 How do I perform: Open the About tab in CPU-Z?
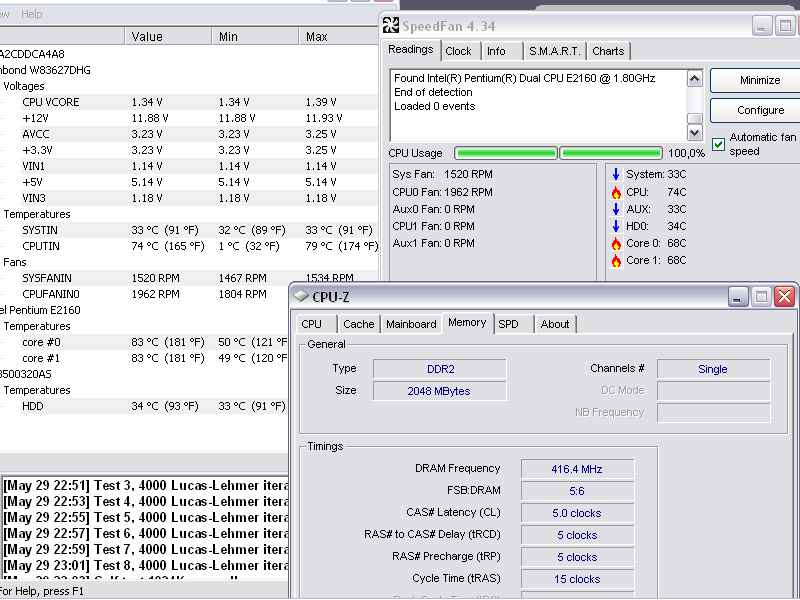(x=555, y=324)
